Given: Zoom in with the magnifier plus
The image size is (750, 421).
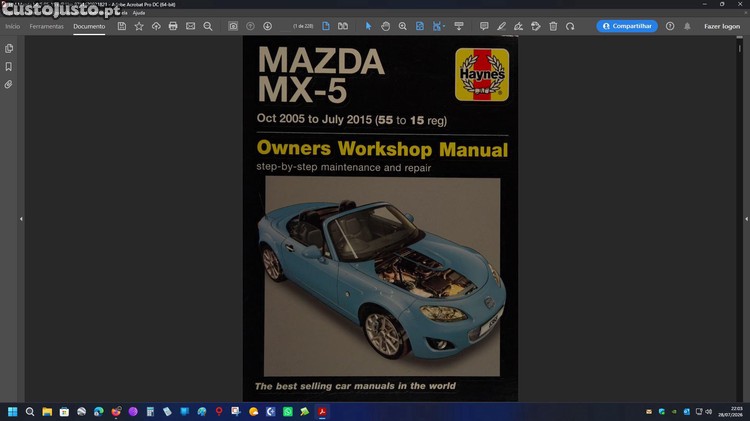Looking at the screenshot, I should pyautogui.click(x=403, y=26).
